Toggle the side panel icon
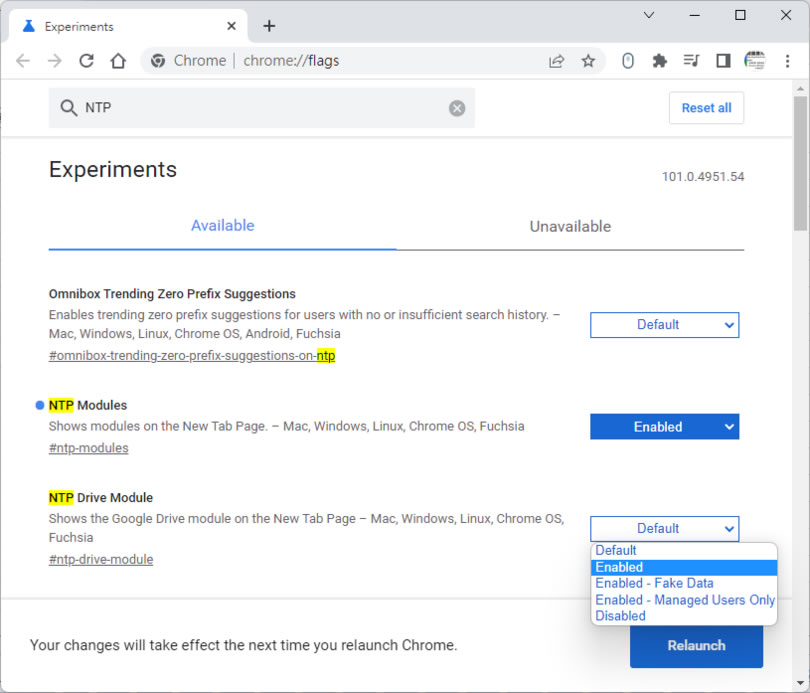Screen dimensions: 810x693 click(x=723, y=61)
